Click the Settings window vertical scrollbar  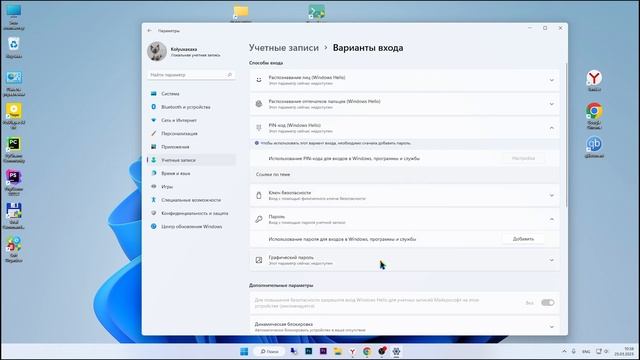click(566, 135)
